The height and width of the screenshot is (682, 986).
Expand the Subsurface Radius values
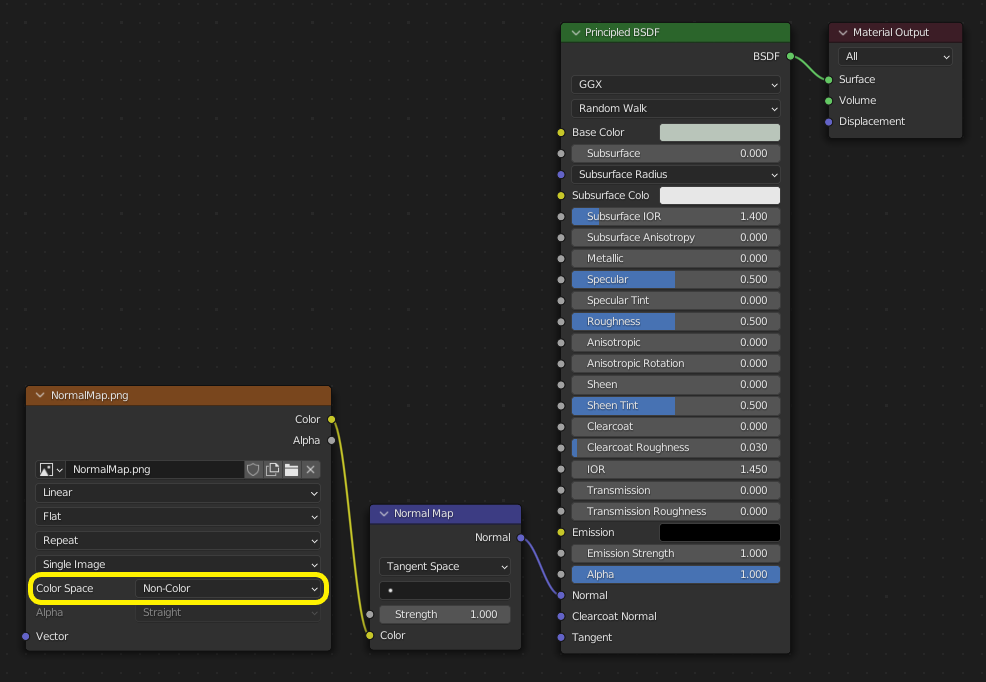coord(675,174)
